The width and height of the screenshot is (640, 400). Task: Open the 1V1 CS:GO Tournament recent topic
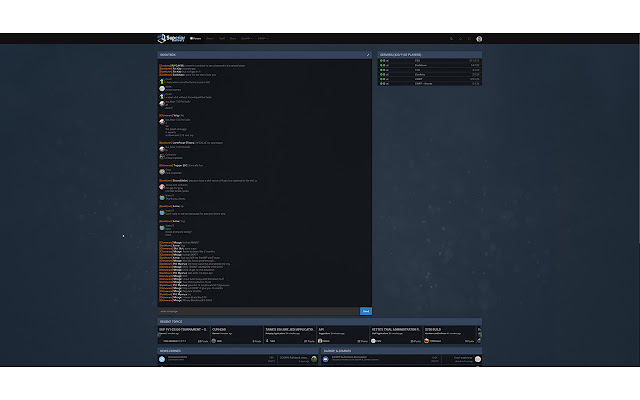(x=183, y=329)
